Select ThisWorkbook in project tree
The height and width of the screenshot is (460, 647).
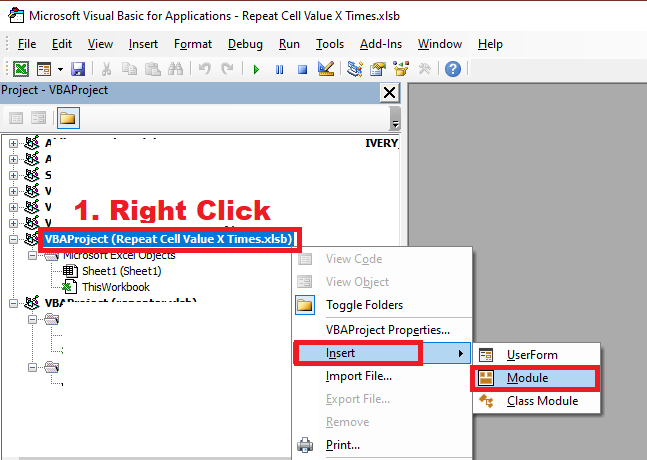[116, 287]
